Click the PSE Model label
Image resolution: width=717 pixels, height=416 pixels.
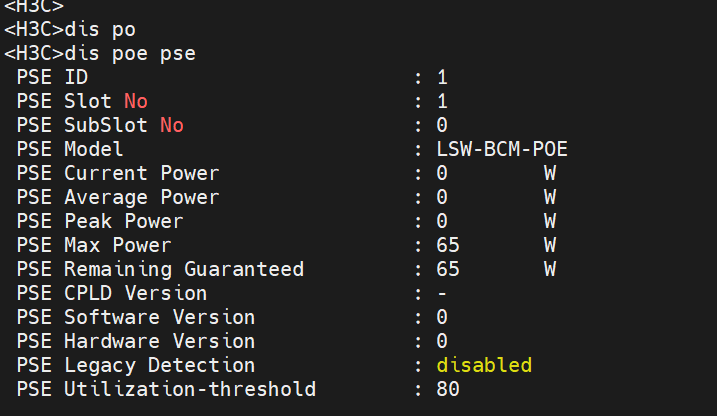coord(70,149)
